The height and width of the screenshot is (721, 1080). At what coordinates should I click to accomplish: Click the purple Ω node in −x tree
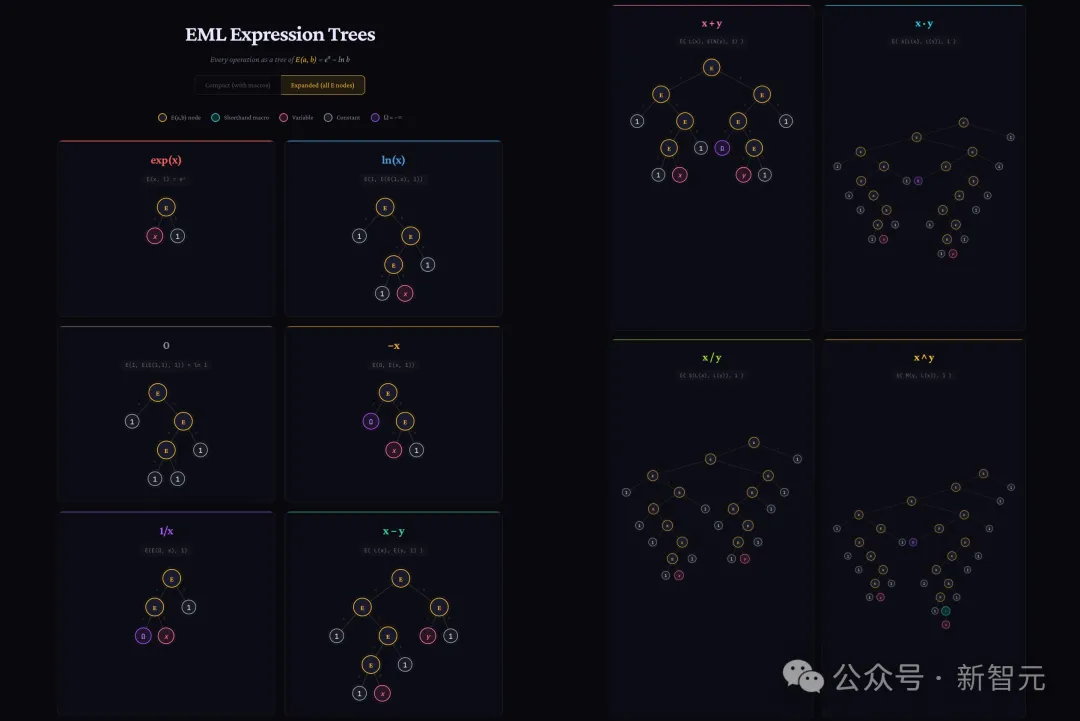(x=371, y=421)
